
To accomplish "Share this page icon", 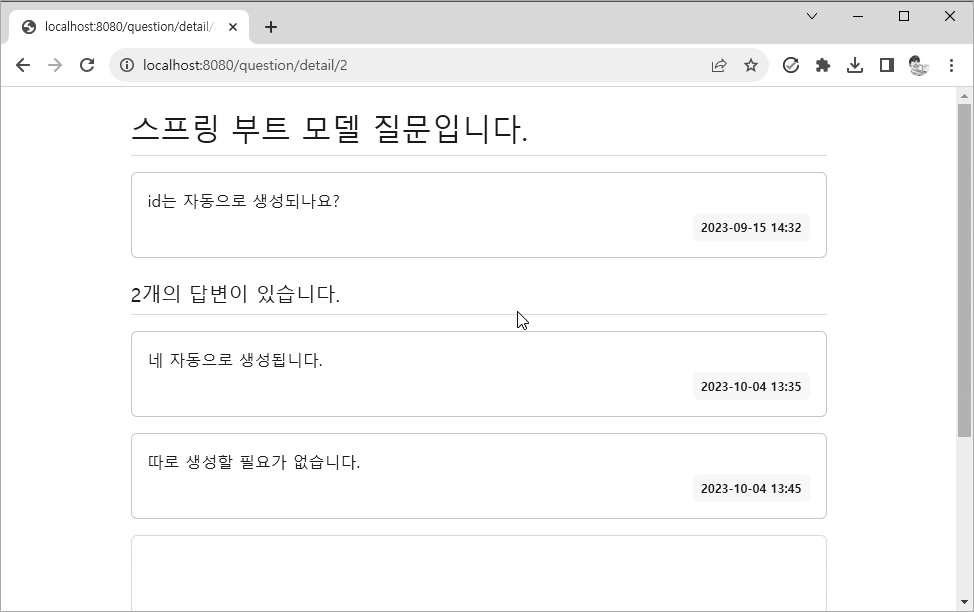I will pyautogui.click(x=719, y=65).
